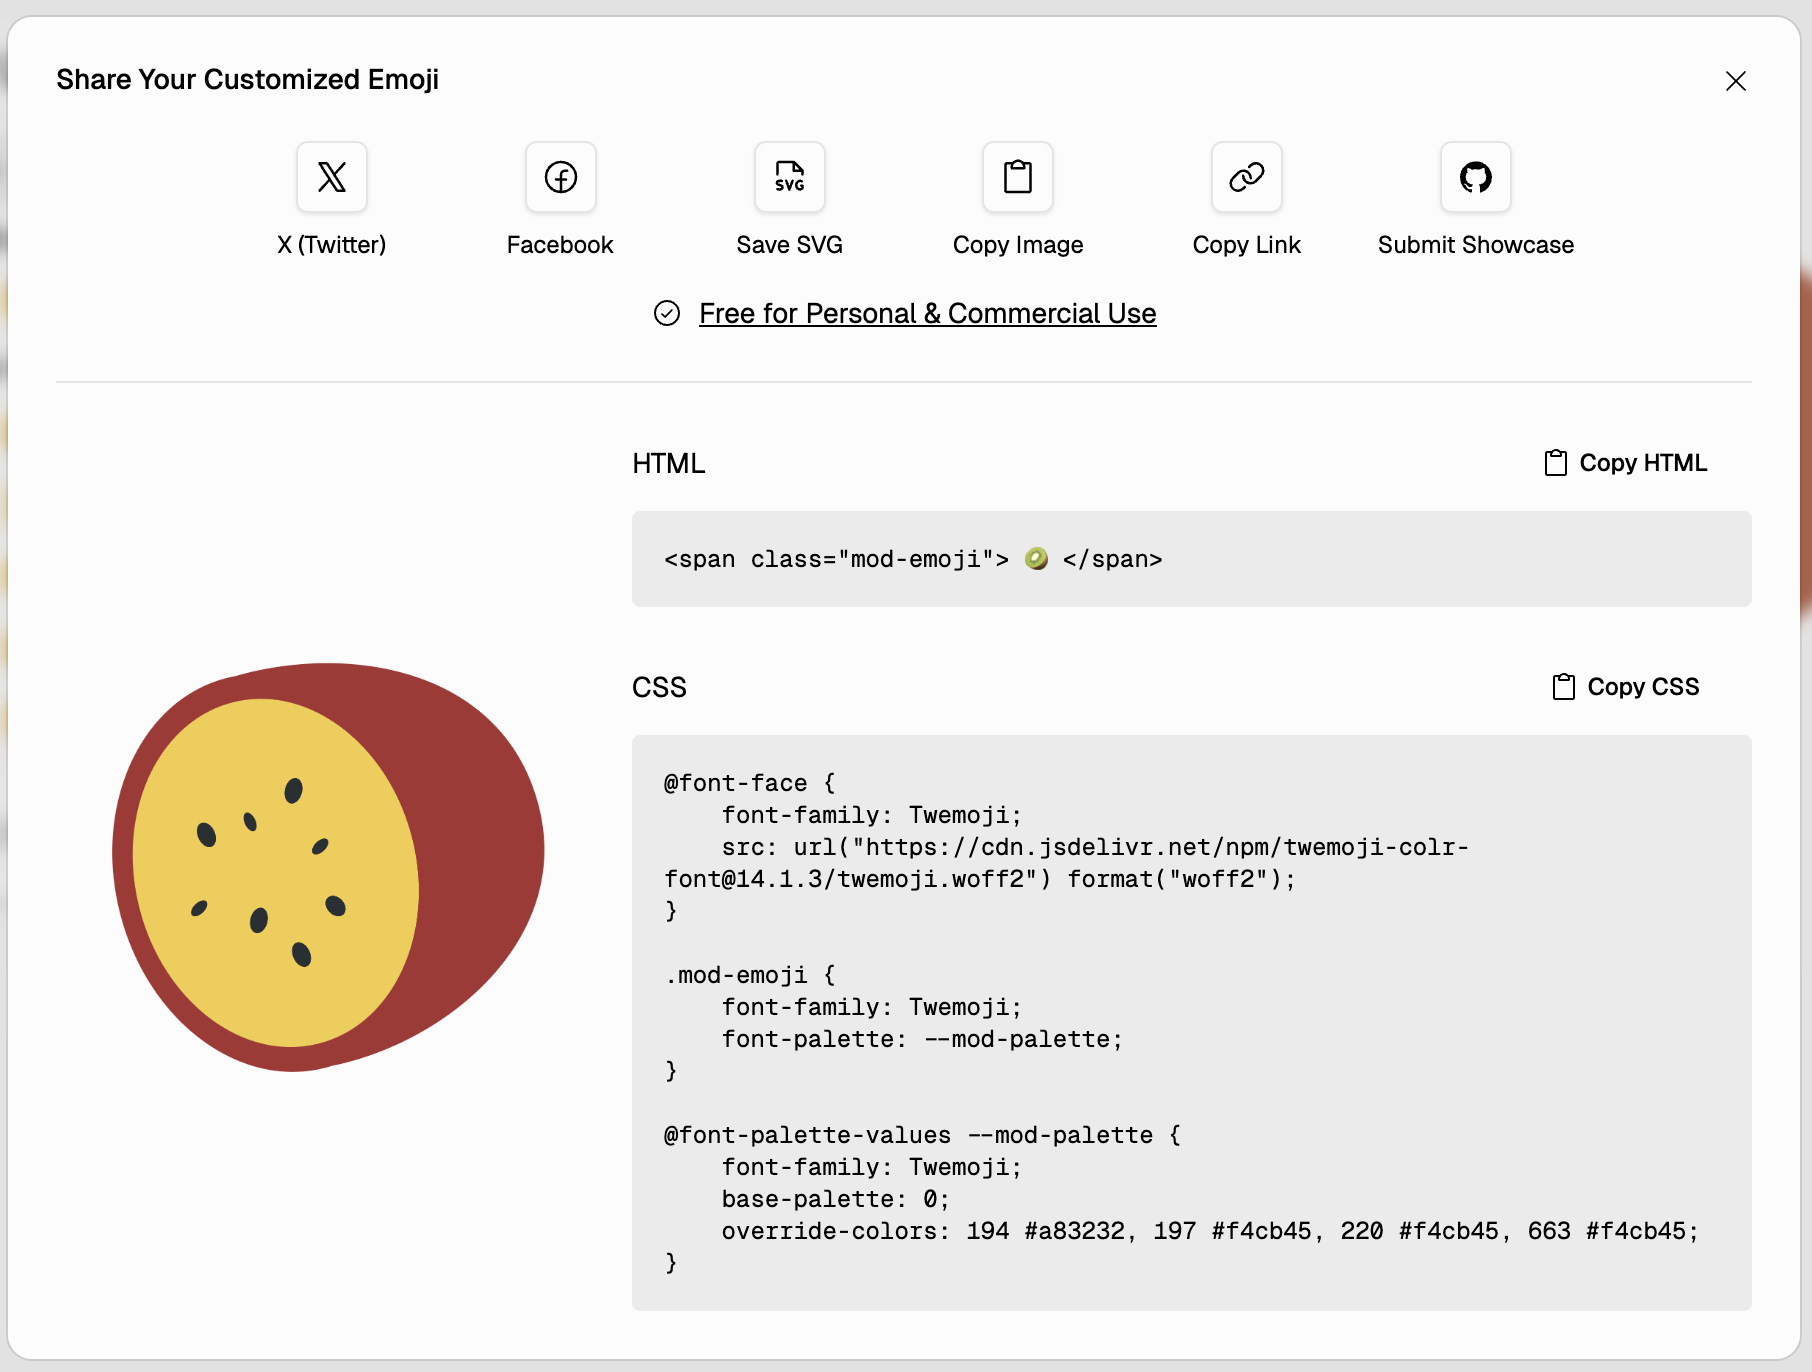Share the emoji on X (Twitter)
Screen dimensions: 1812x1372
pyautogui.click(x=331, y=178)
